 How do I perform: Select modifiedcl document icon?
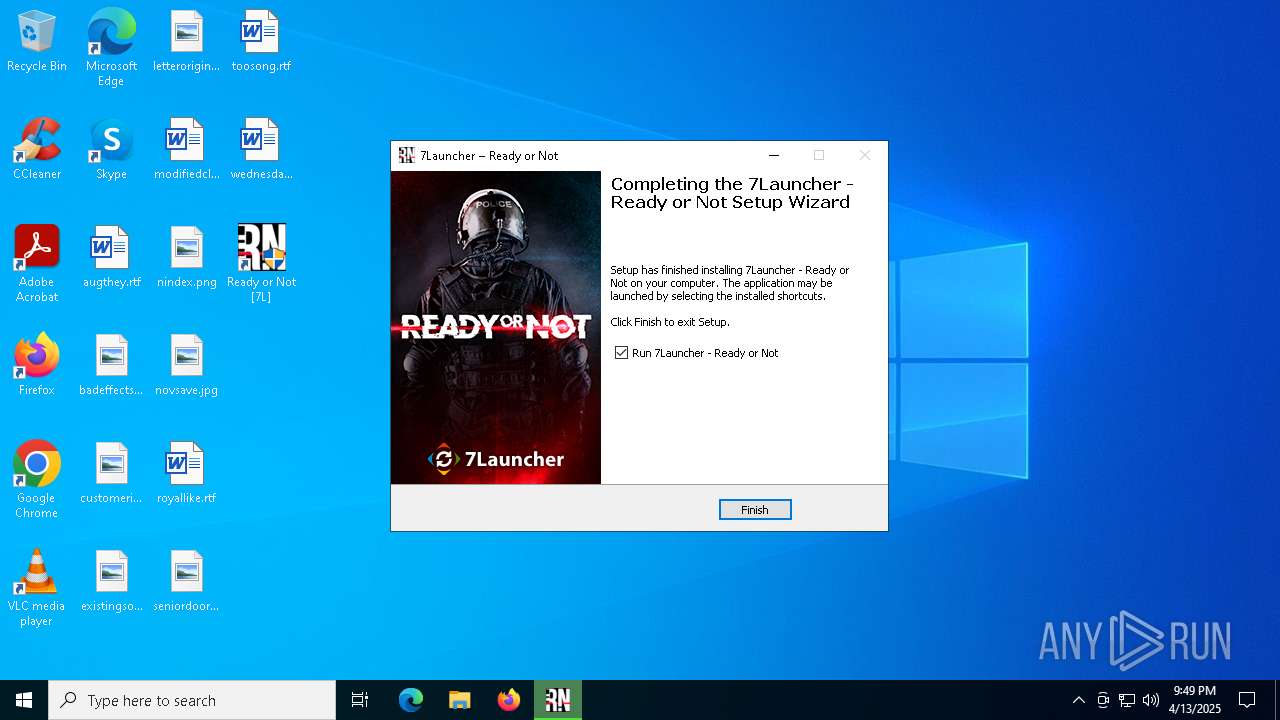(x=186, y=150)
